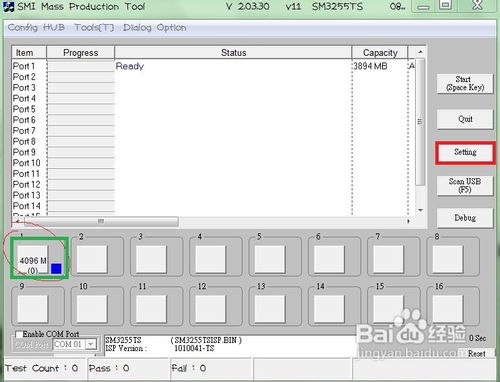Select empty port slot 12
Image resolution: width=500 pixels, height=382 pixels.
coord(211,309)
